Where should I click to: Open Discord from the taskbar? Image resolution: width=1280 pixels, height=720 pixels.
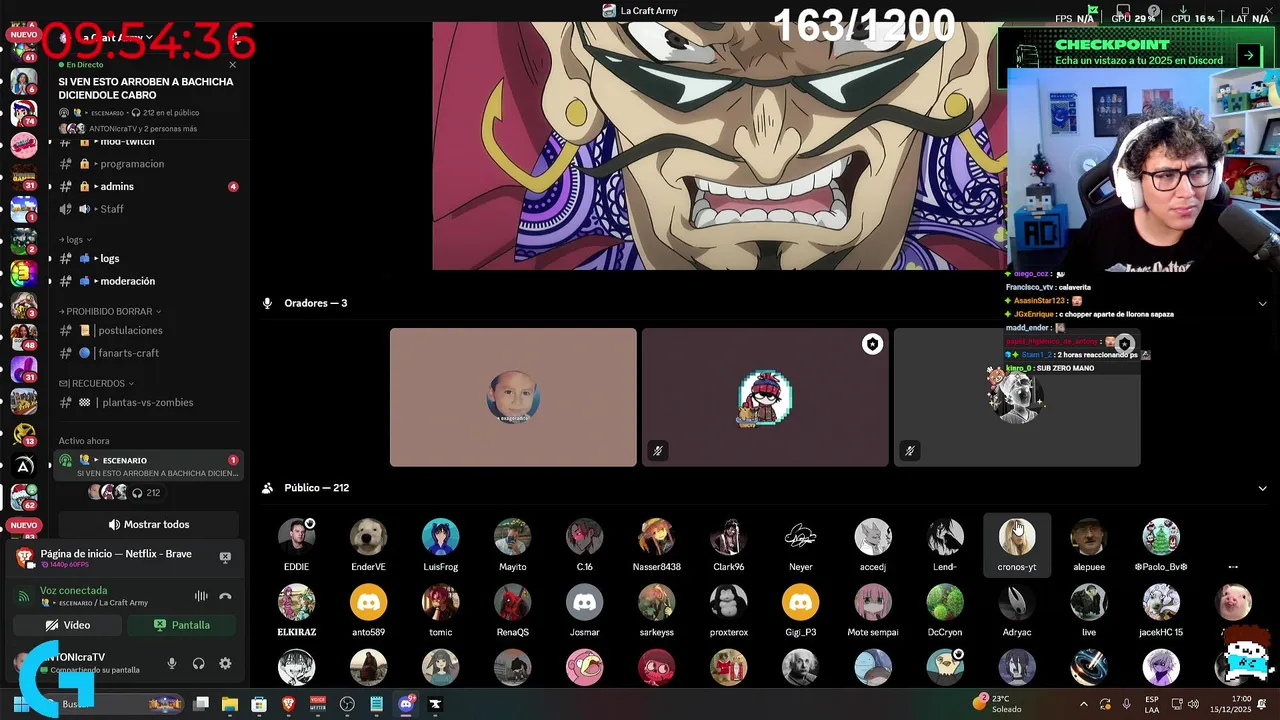click(405, 704)
